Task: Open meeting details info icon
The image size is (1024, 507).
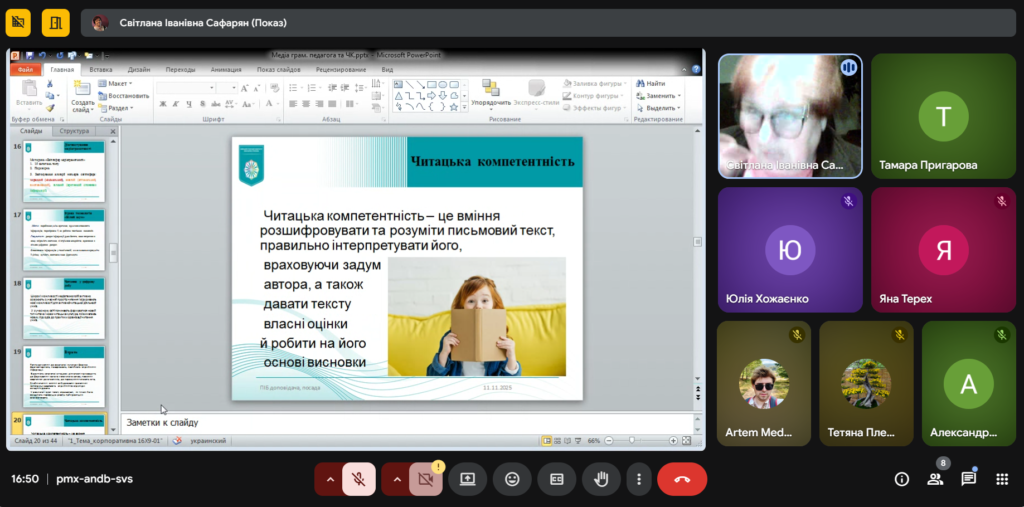Action: pyautogui.click(x=901, y=479)
